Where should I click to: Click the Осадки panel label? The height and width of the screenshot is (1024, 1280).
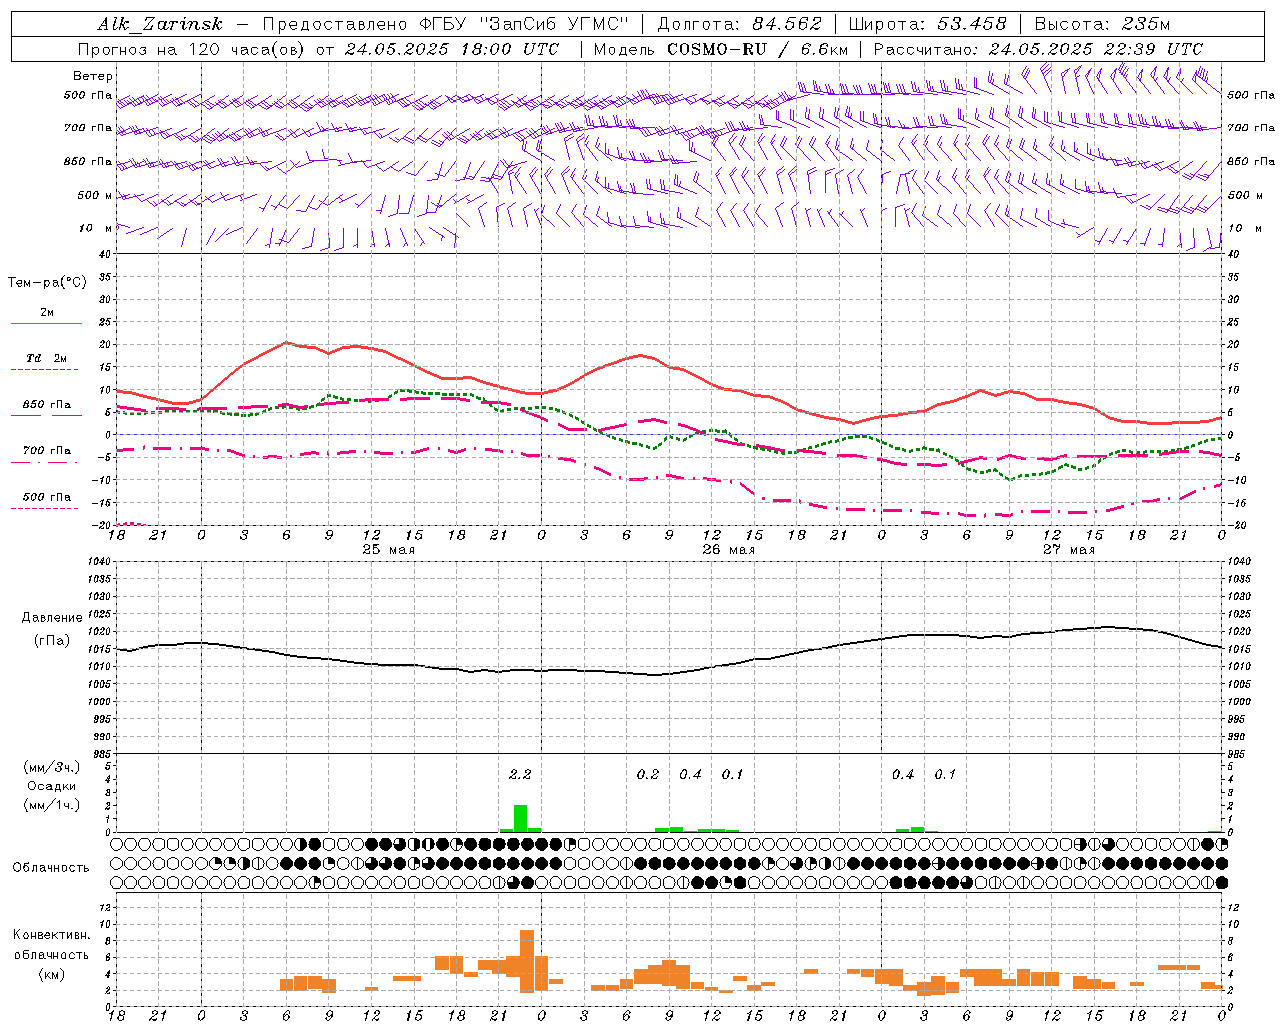(x=51, y=786)
